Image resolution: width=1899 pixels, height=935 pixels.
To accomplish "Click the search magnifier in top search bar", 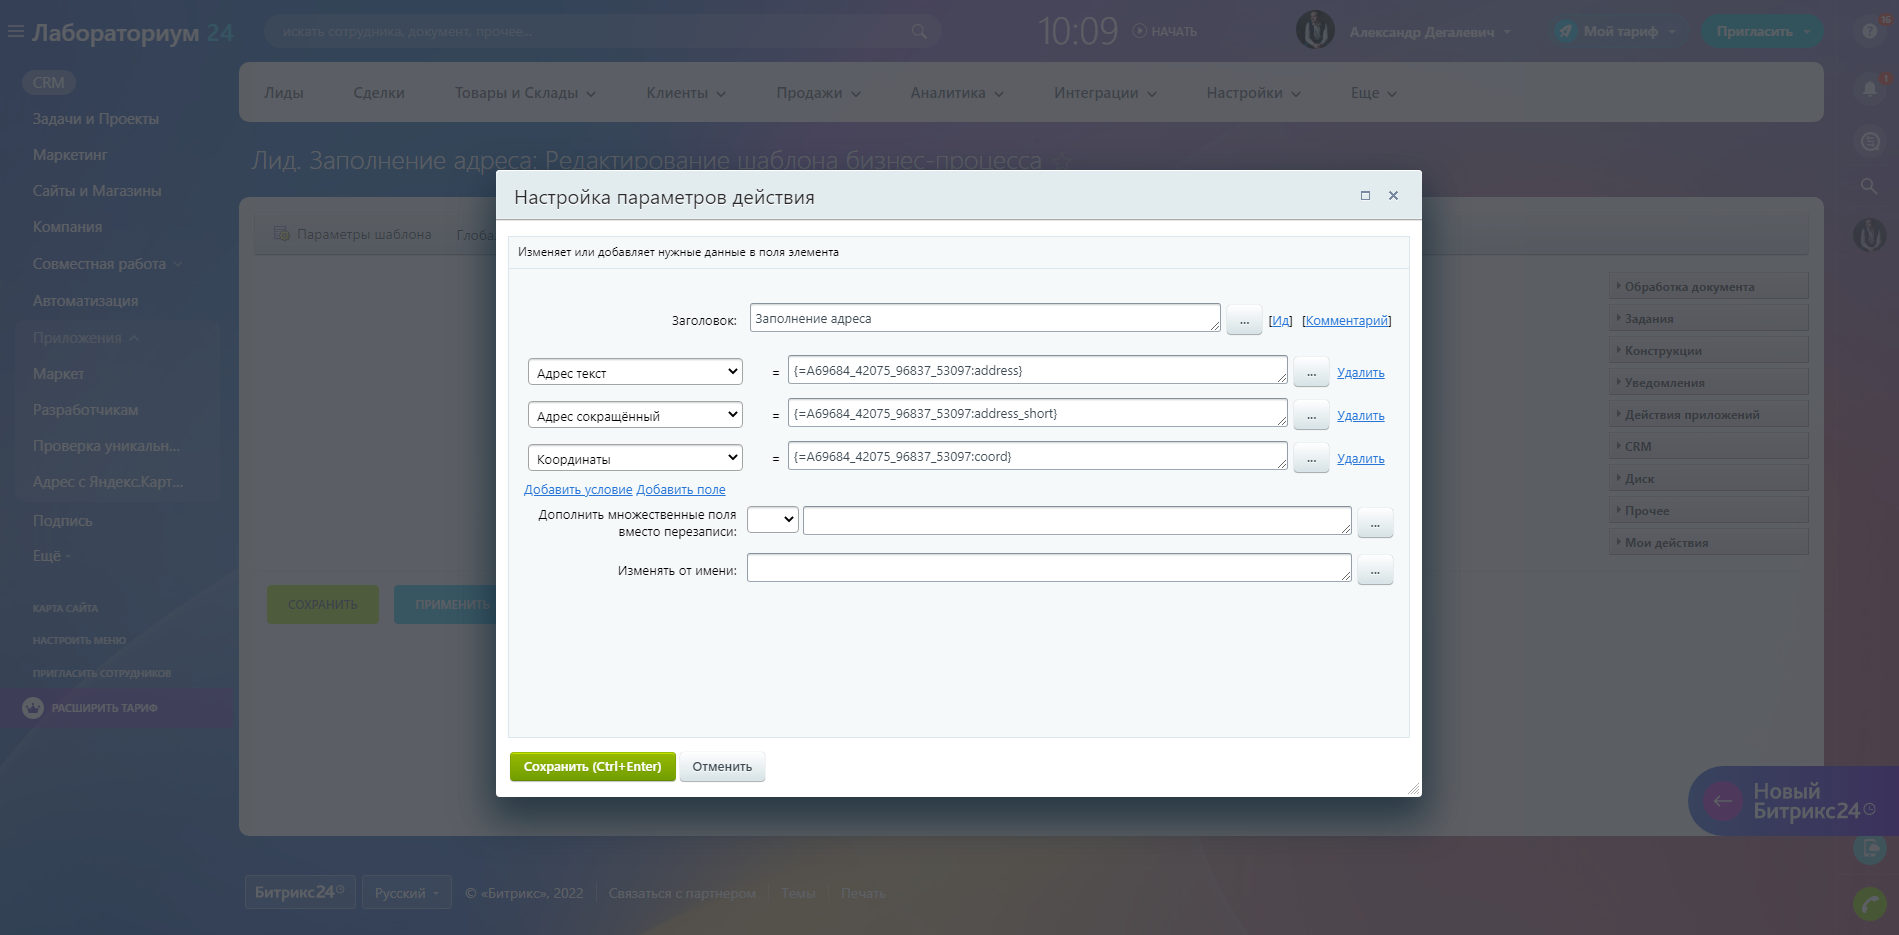I will [x=919, y=32].
